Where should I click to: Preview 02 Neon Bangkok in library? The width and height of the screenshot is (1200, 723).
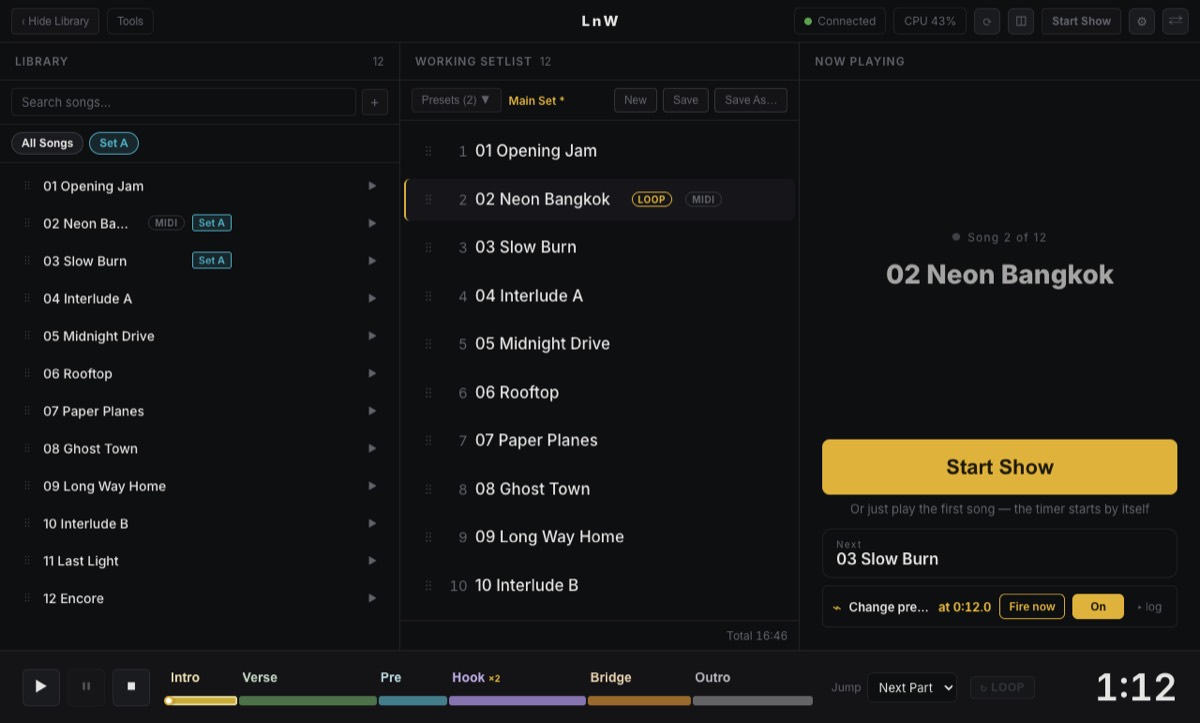click(372, 223)
